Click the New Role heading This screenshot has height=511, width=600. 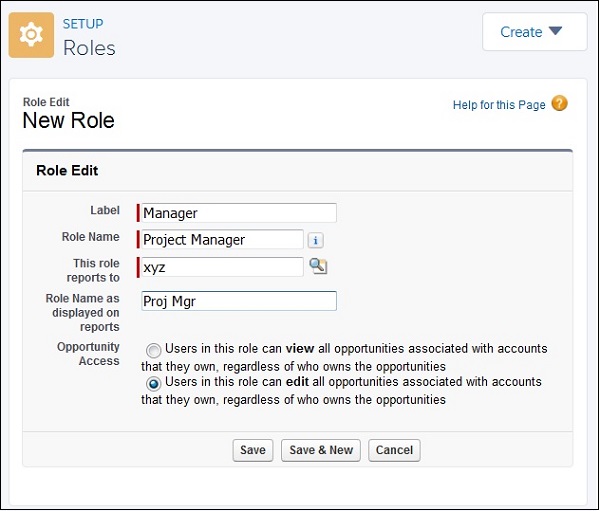(68, 121)
